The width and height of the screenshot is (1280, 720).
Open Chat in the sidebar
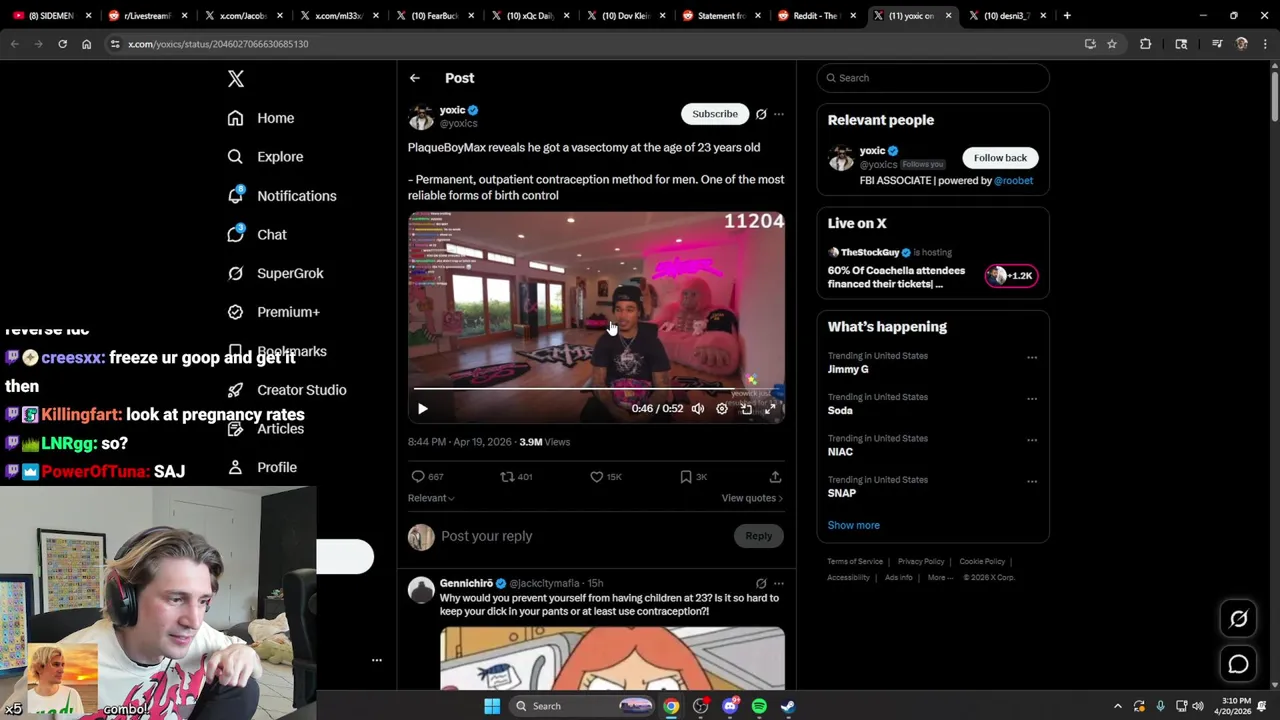click(x=257, y=235)
